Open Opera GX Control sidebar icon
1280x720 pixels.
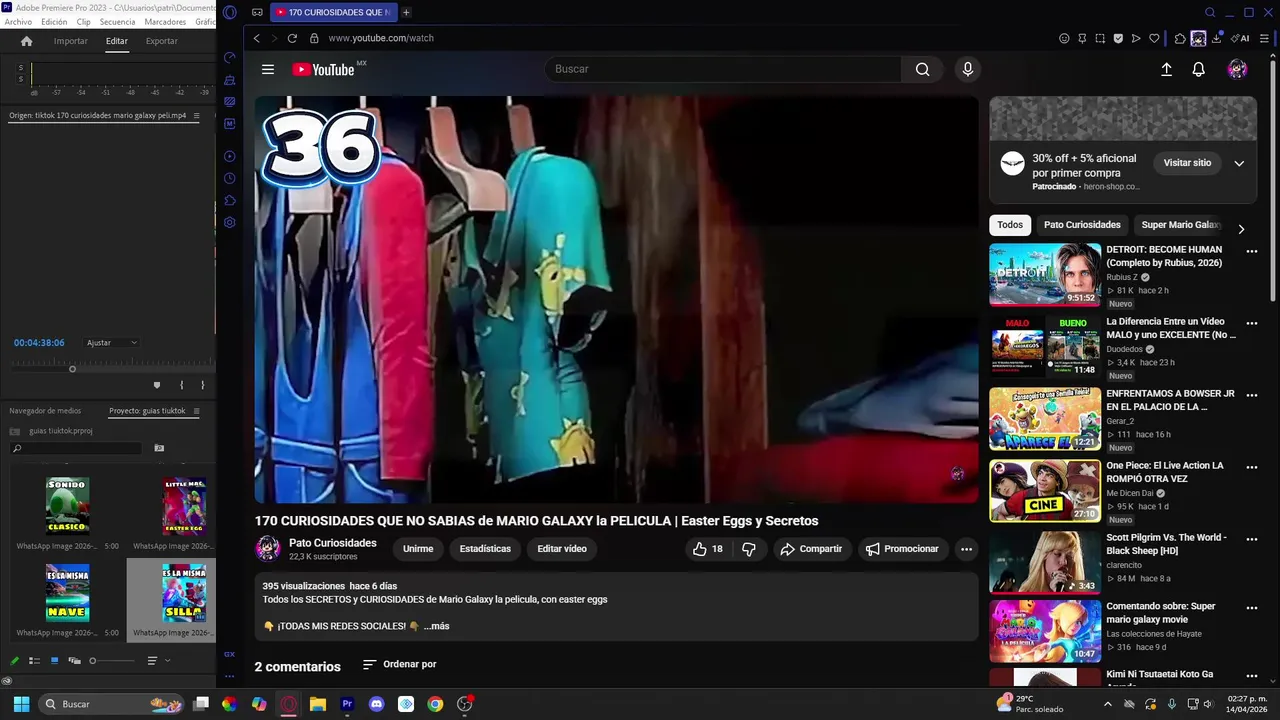pyautogui.click(x=230, y=57)
